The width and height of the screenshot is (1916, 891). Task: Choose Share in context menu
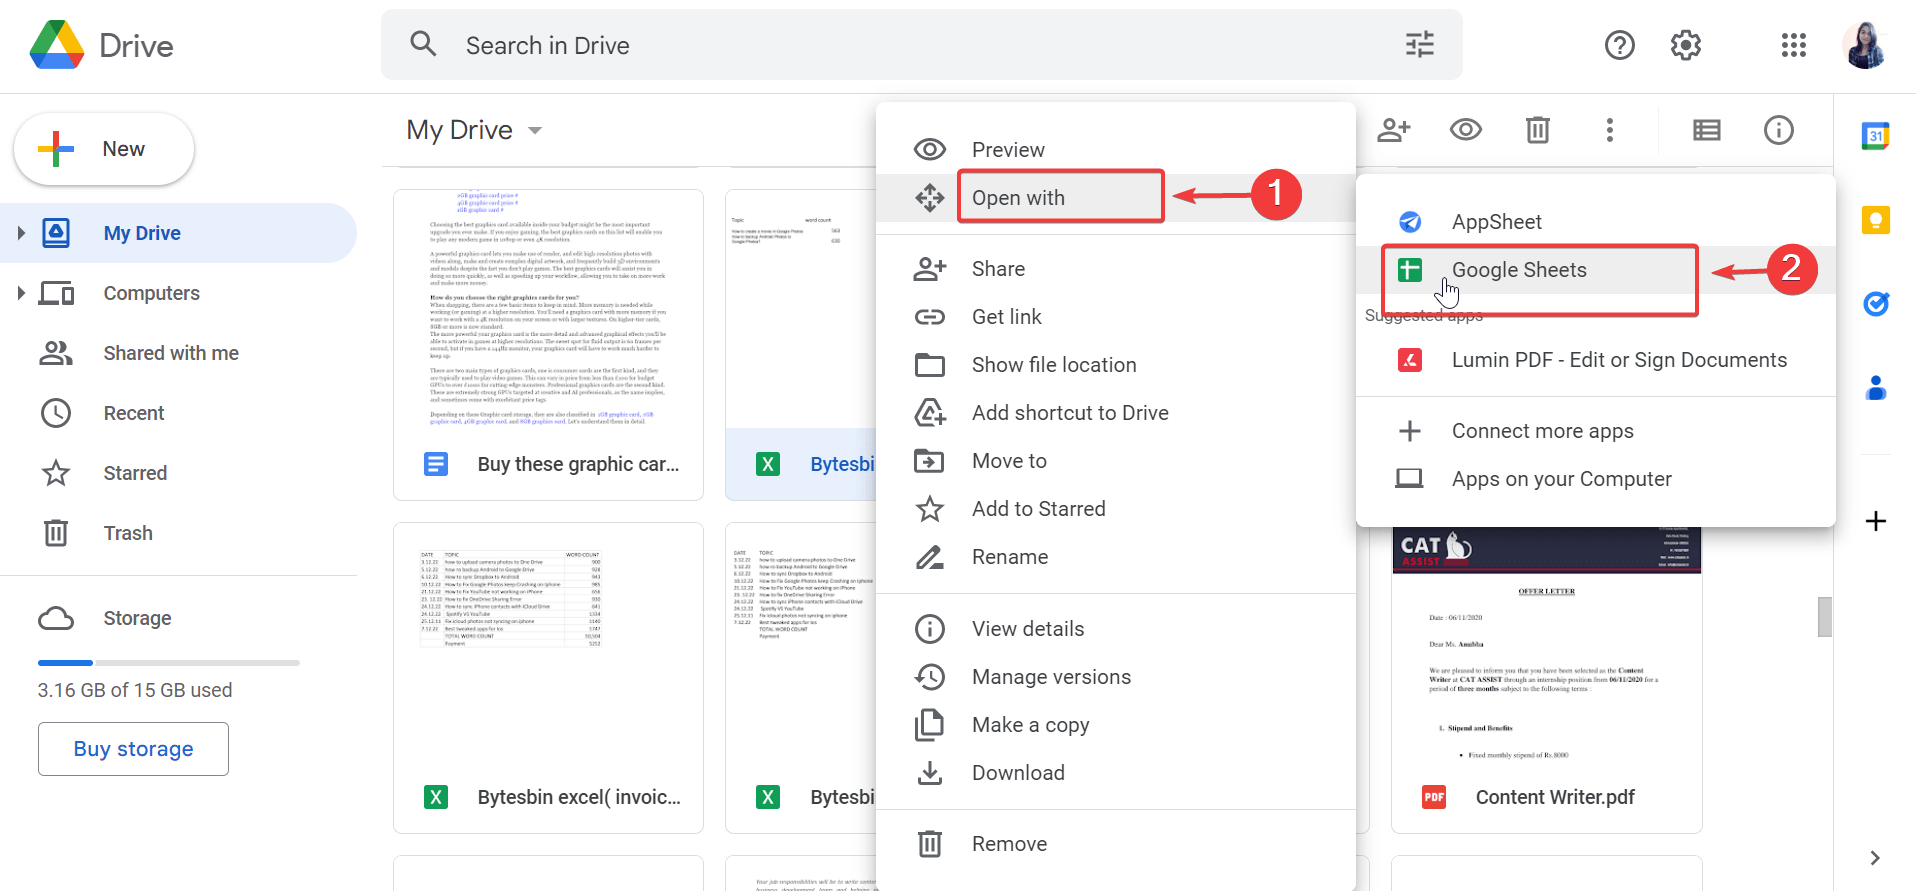click(1116, 269)
